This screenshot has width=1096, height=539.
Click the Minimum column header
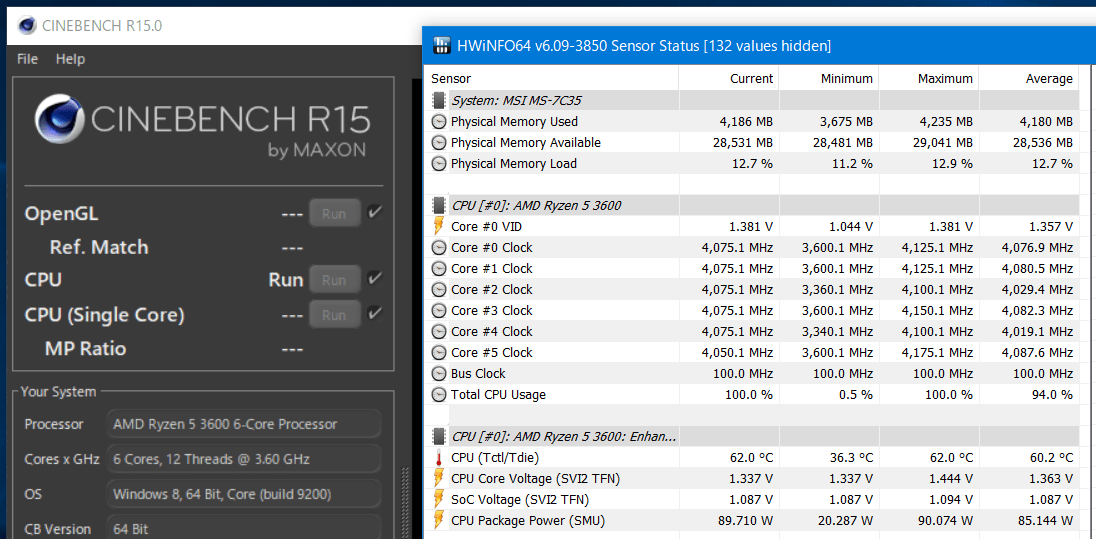(x=828, y=78)
